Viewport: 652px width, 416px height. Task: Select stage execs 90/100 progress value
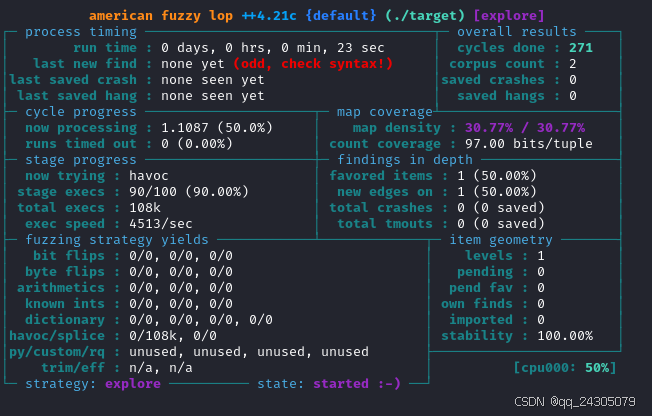189,192
